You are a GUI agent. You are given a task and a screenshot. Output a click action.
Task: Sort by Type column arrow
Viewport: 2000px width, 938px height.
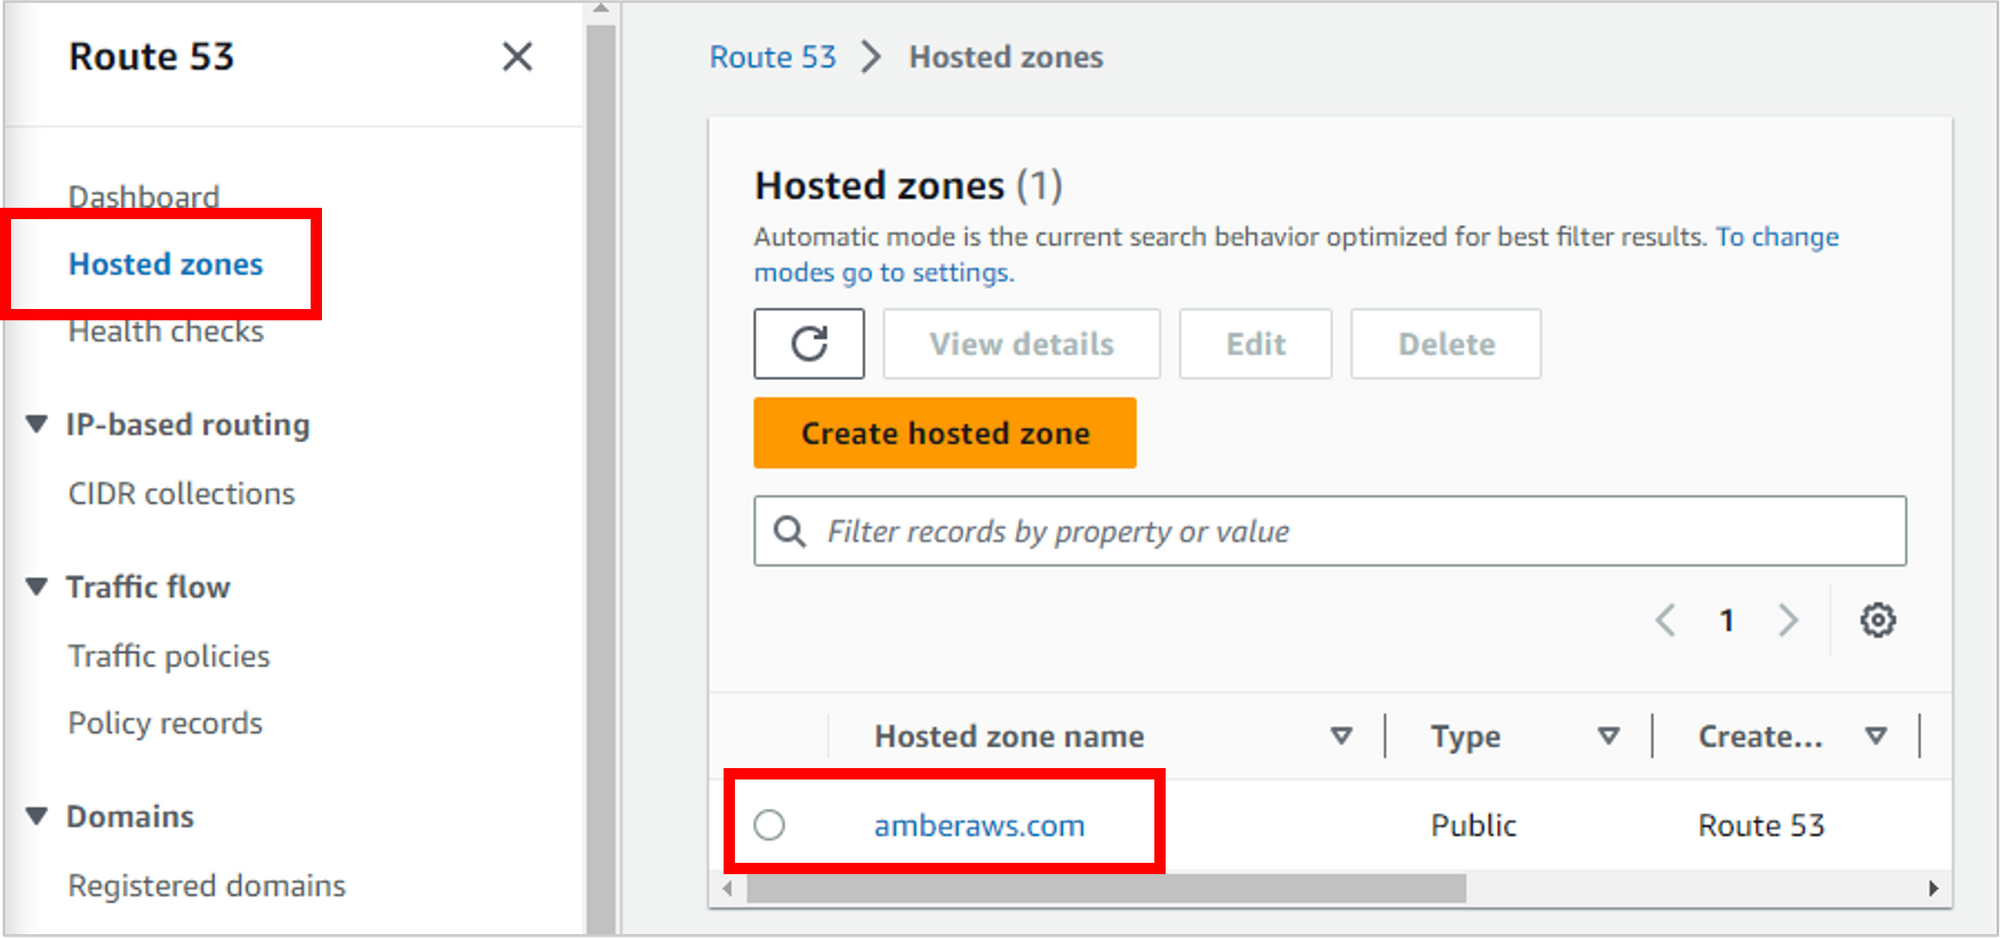1608,736
